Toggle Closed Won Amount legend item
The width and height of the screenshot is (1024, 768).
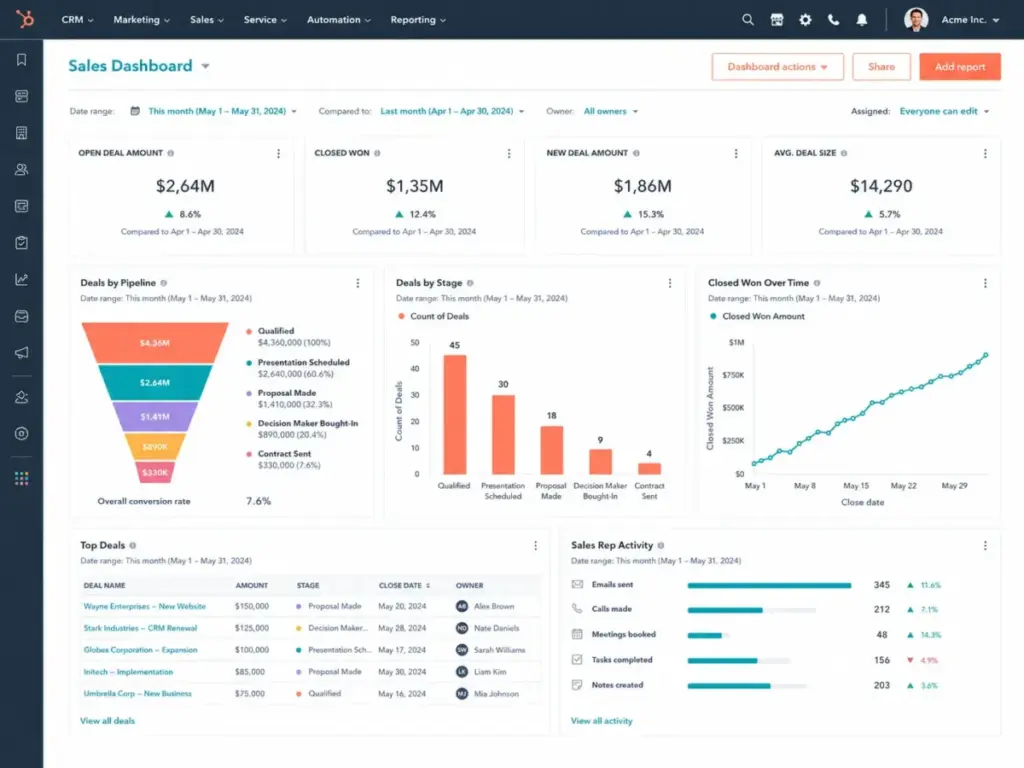757,316
